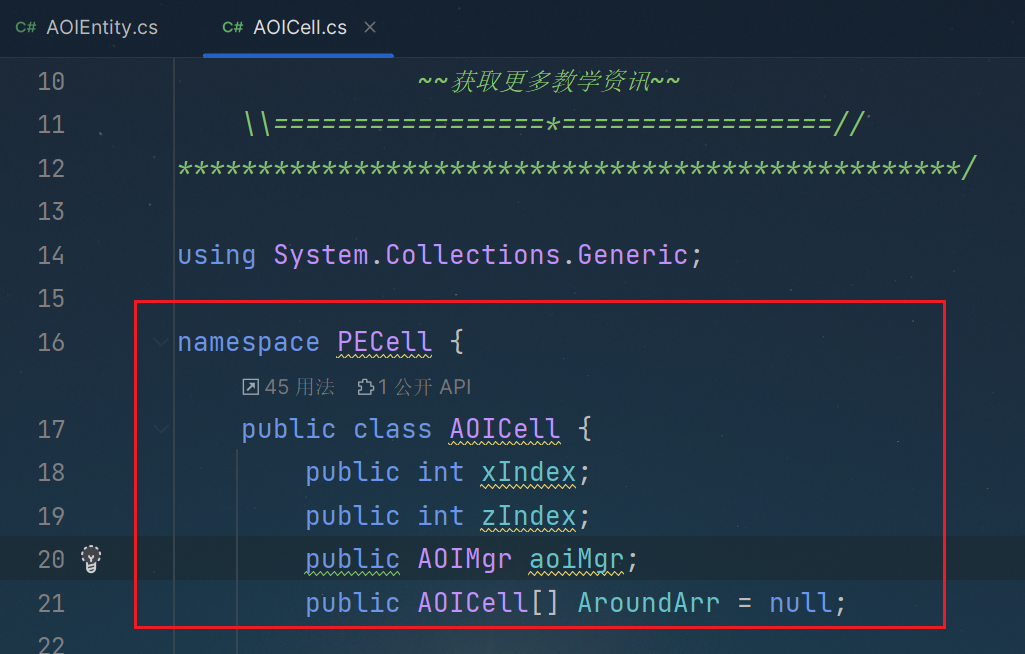The width and height of the screenshot is (1025, 654).
Task: Switch to the AOIEntity.cs tab
Action: click(x=87, y=27)
